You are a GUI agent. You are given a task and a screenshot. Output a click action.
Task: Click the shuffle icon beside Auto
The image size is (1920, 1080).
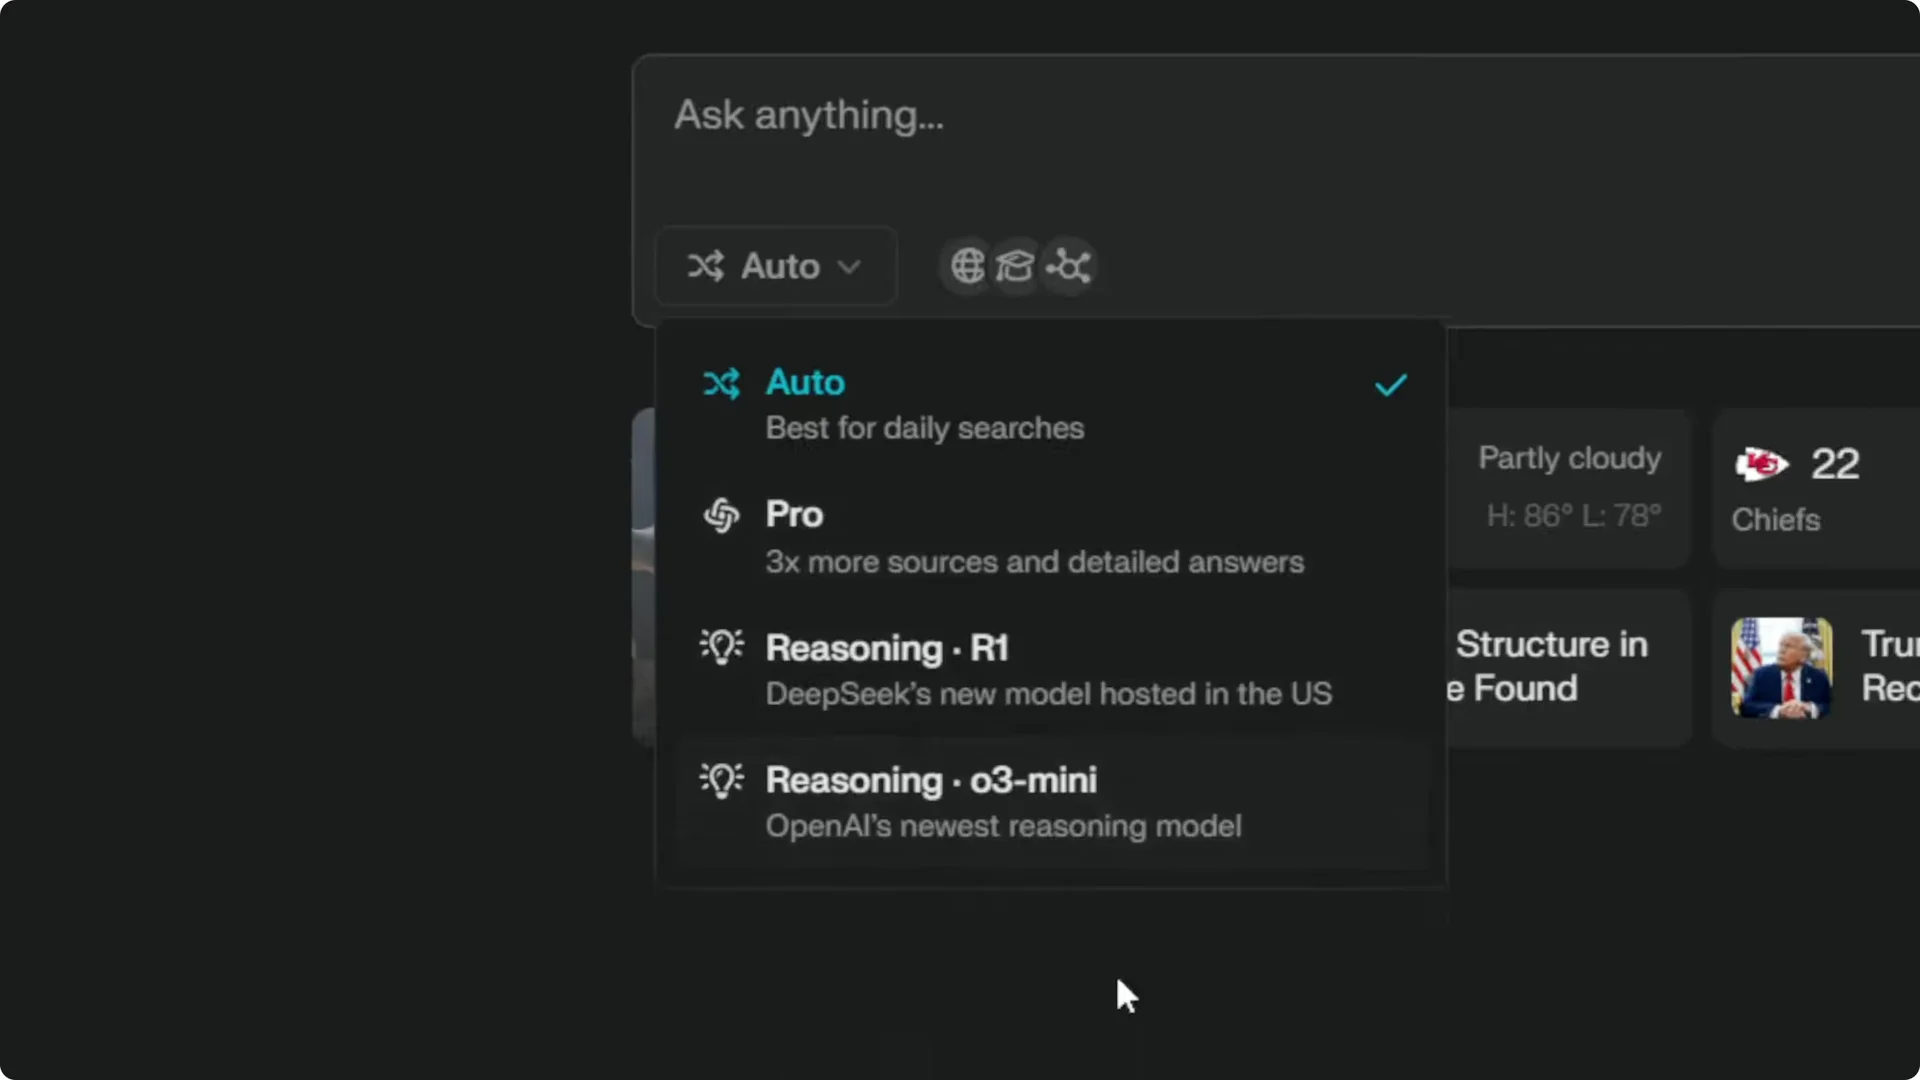707,265
